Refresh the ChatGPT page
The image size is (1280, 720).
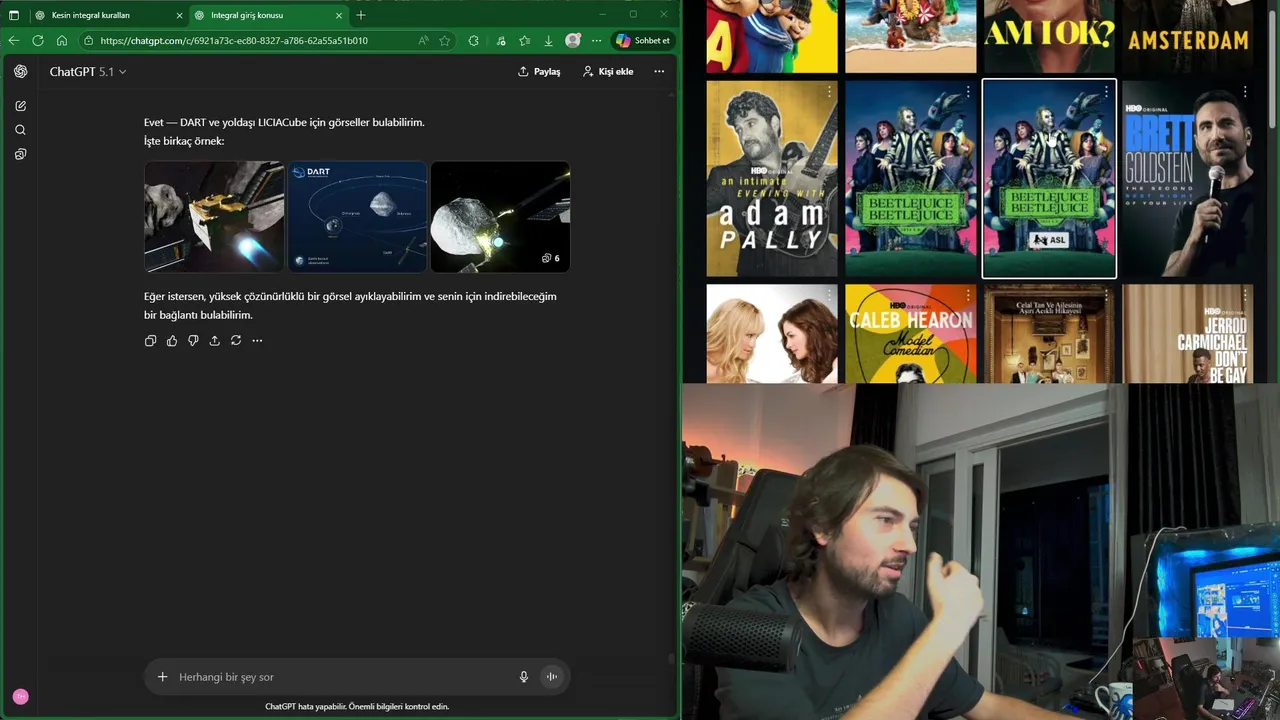[x=38, y=41]
